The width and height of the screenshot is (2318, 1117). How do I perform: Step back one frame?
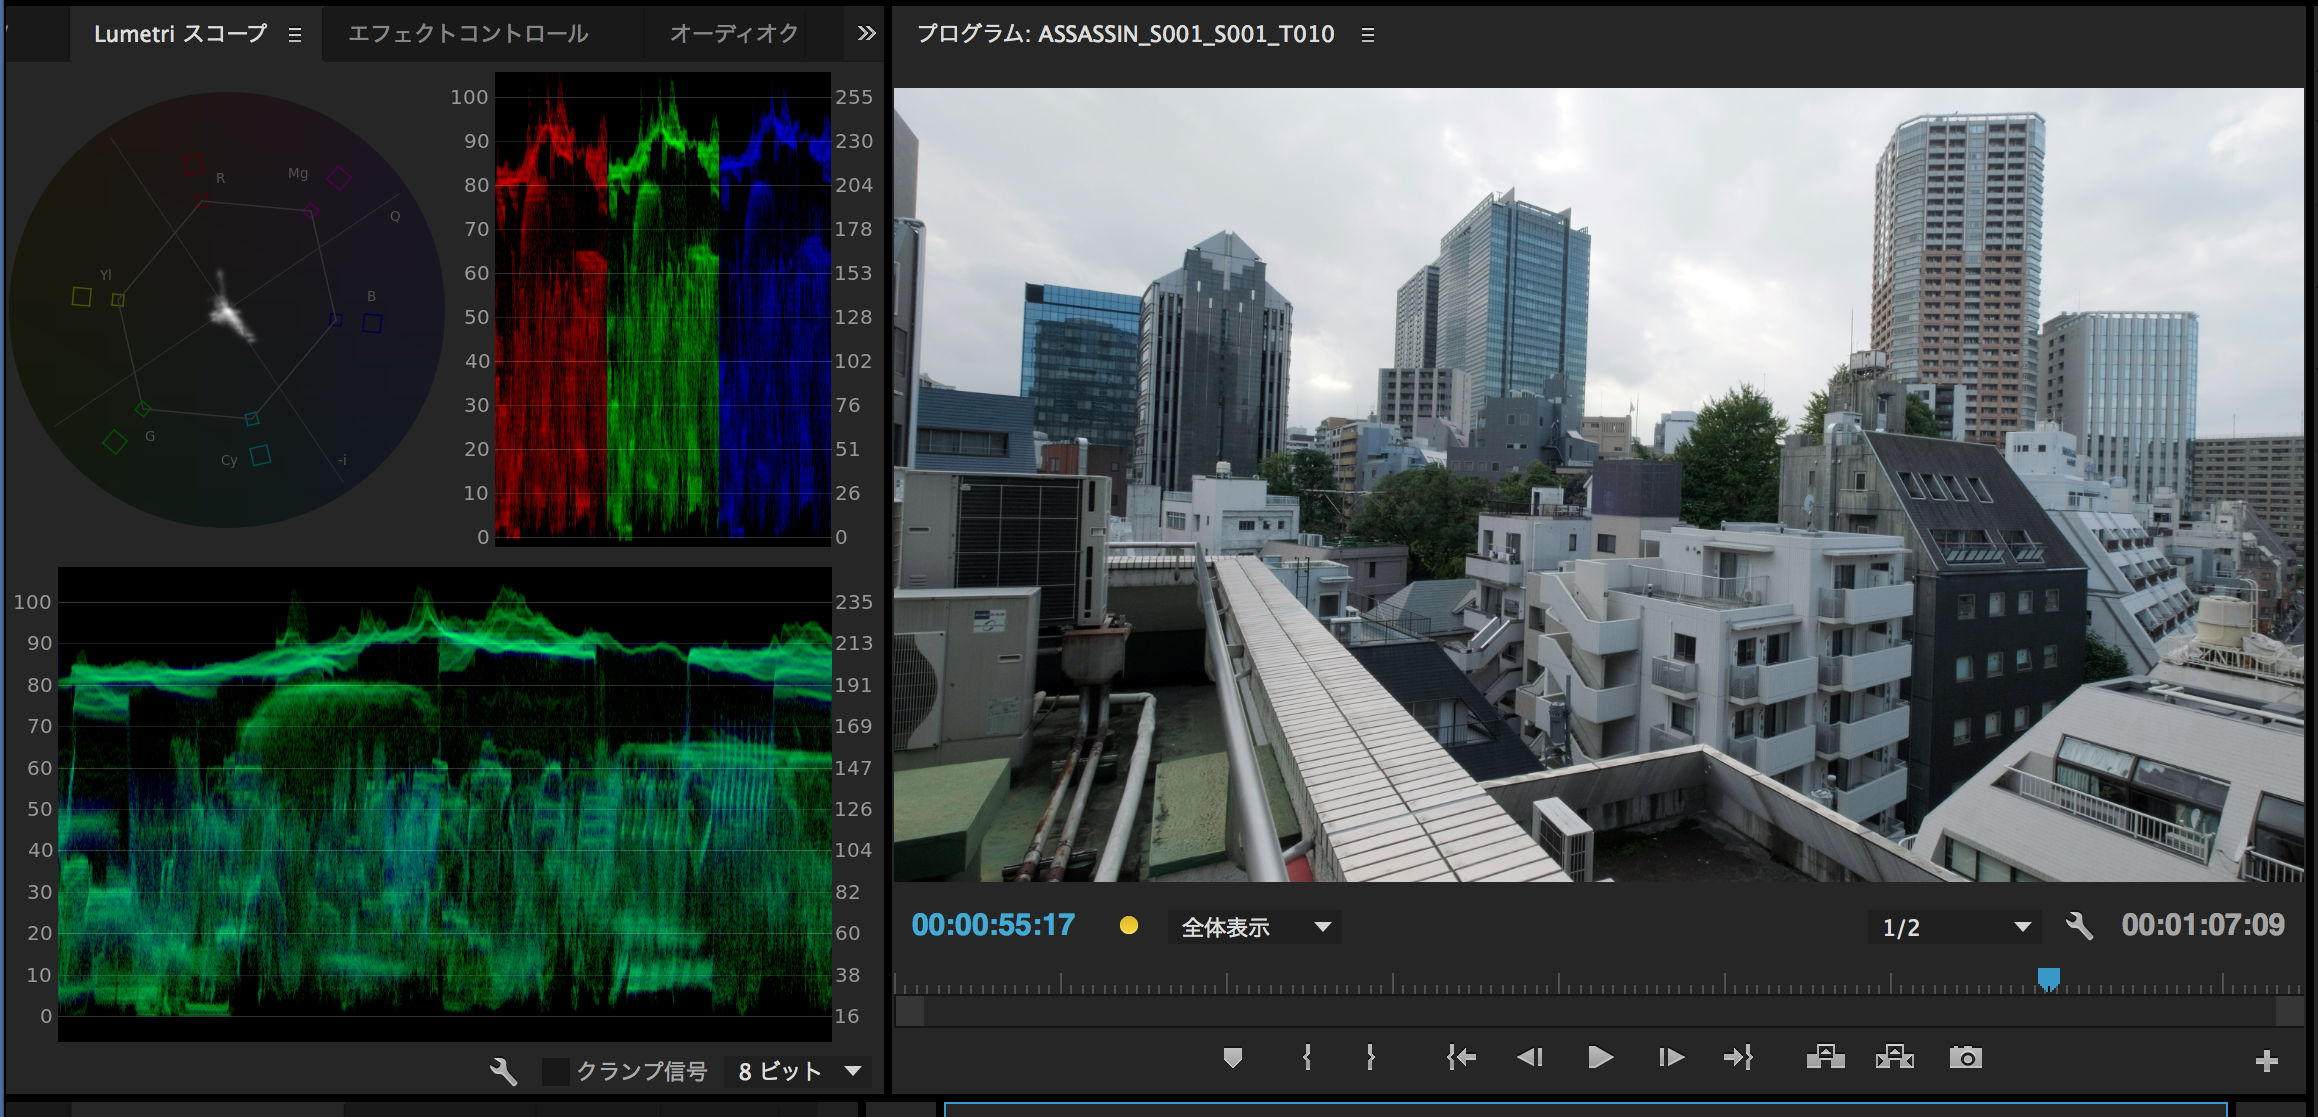[x=1530, y=1057]
